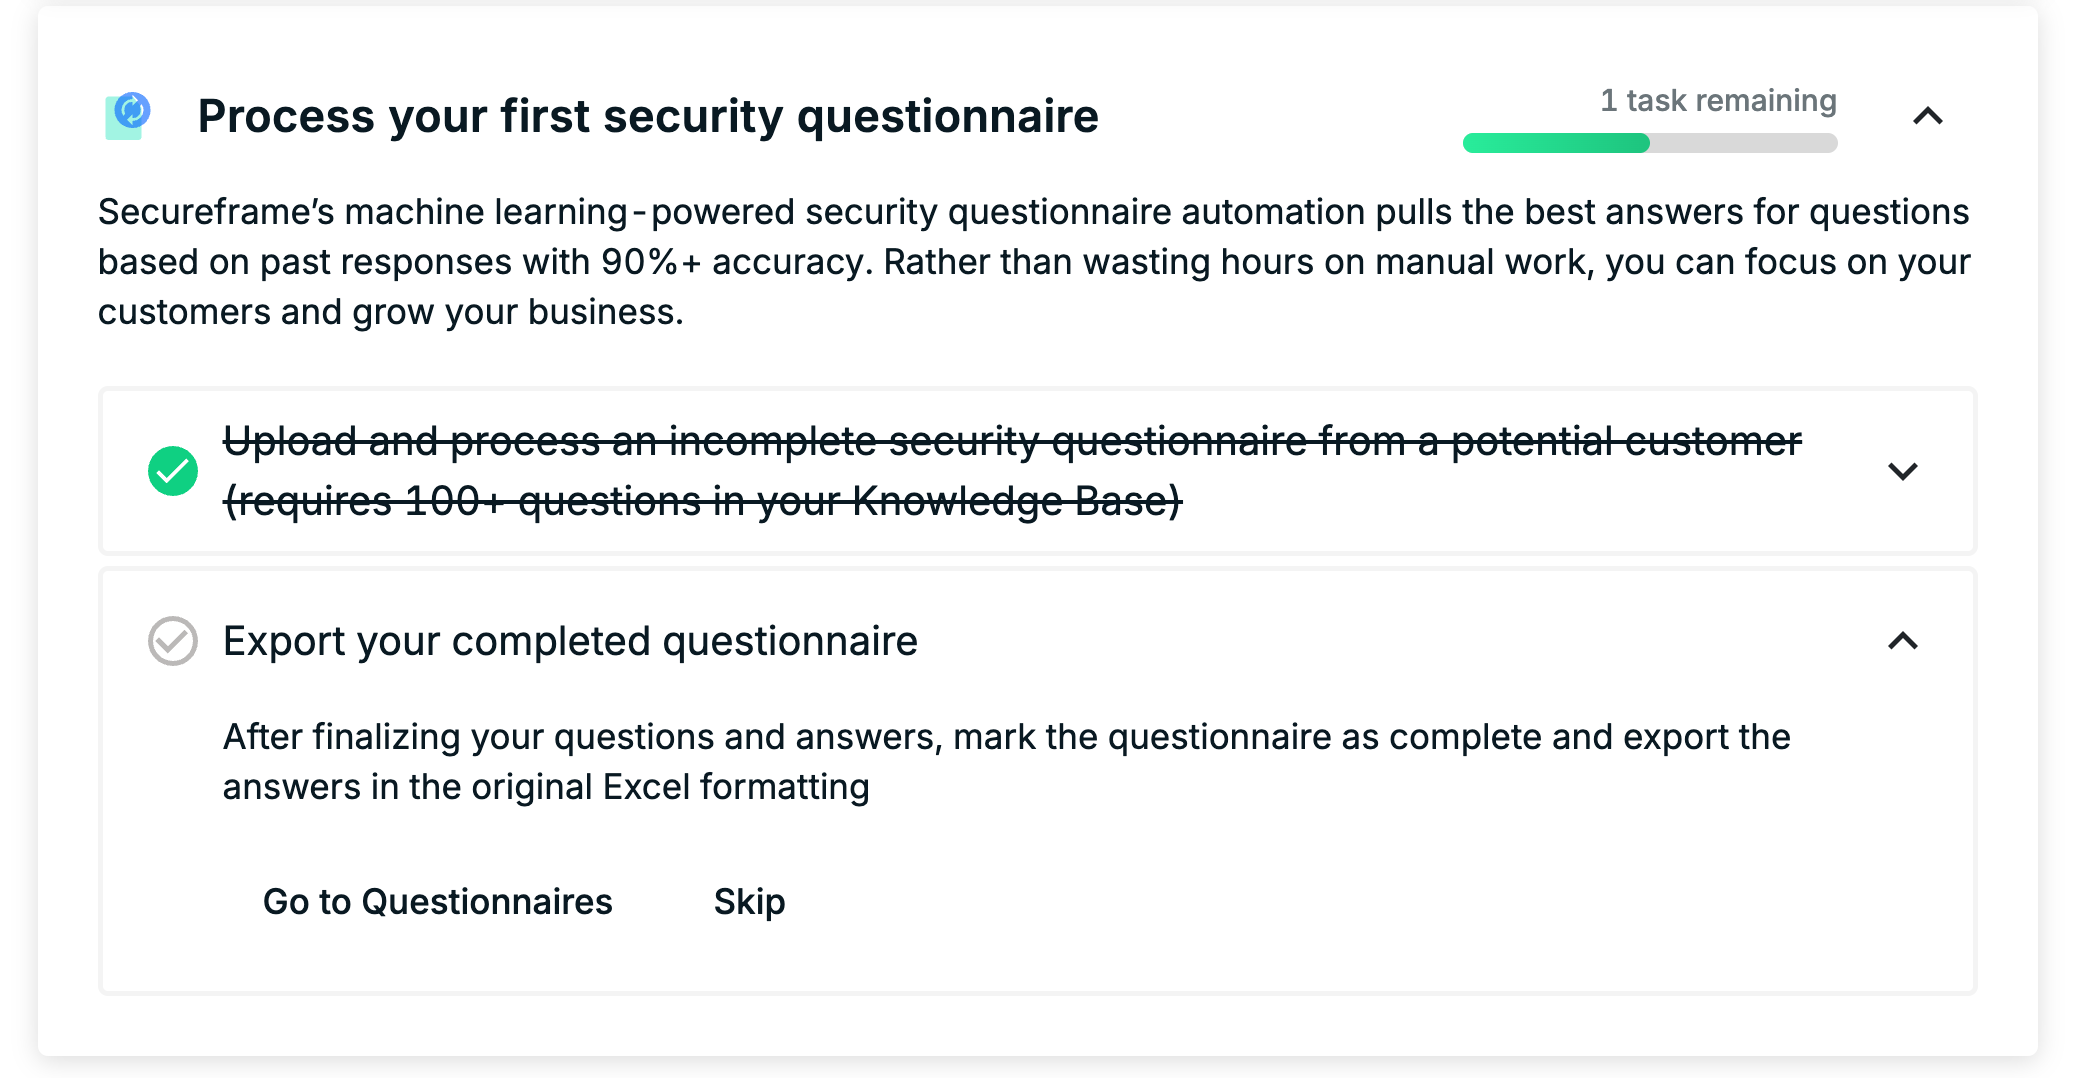
Task: Collapse the Export your completed questionnaire task
Action: (x=1902, y=641)
